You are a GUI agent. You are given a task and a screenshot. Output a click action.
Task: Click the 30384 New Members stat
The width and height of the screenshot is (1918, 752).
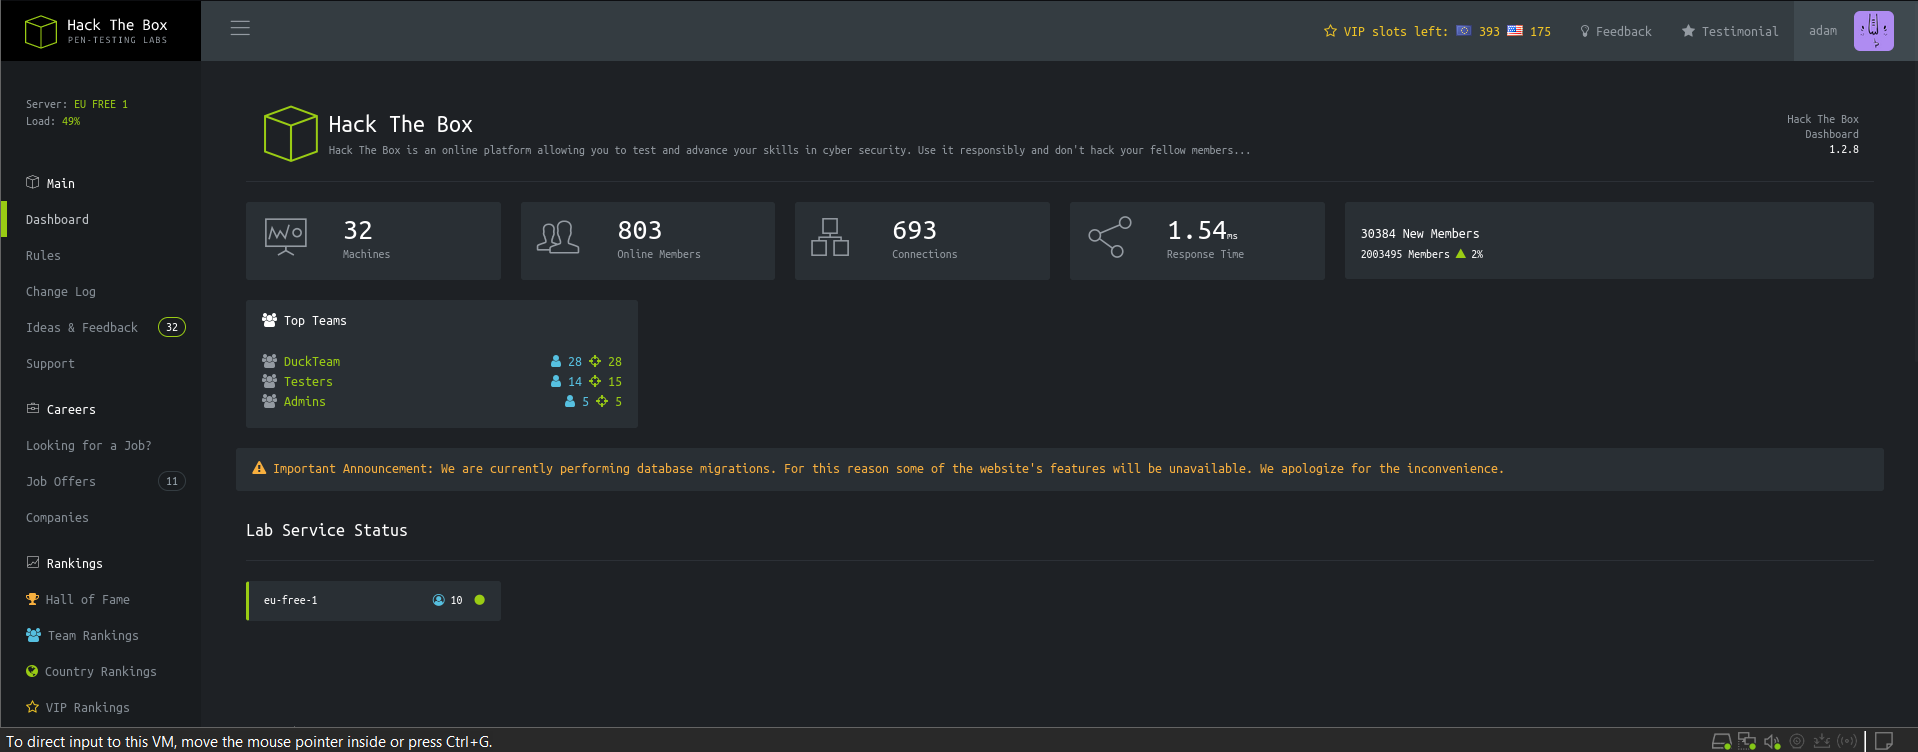[1420, 233]
